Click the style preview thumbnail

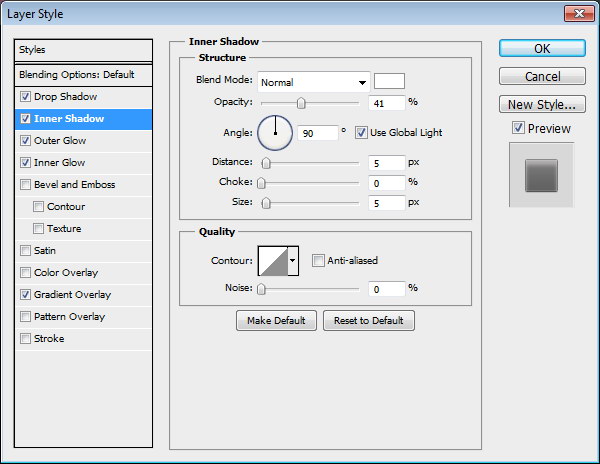click(541, 175)
